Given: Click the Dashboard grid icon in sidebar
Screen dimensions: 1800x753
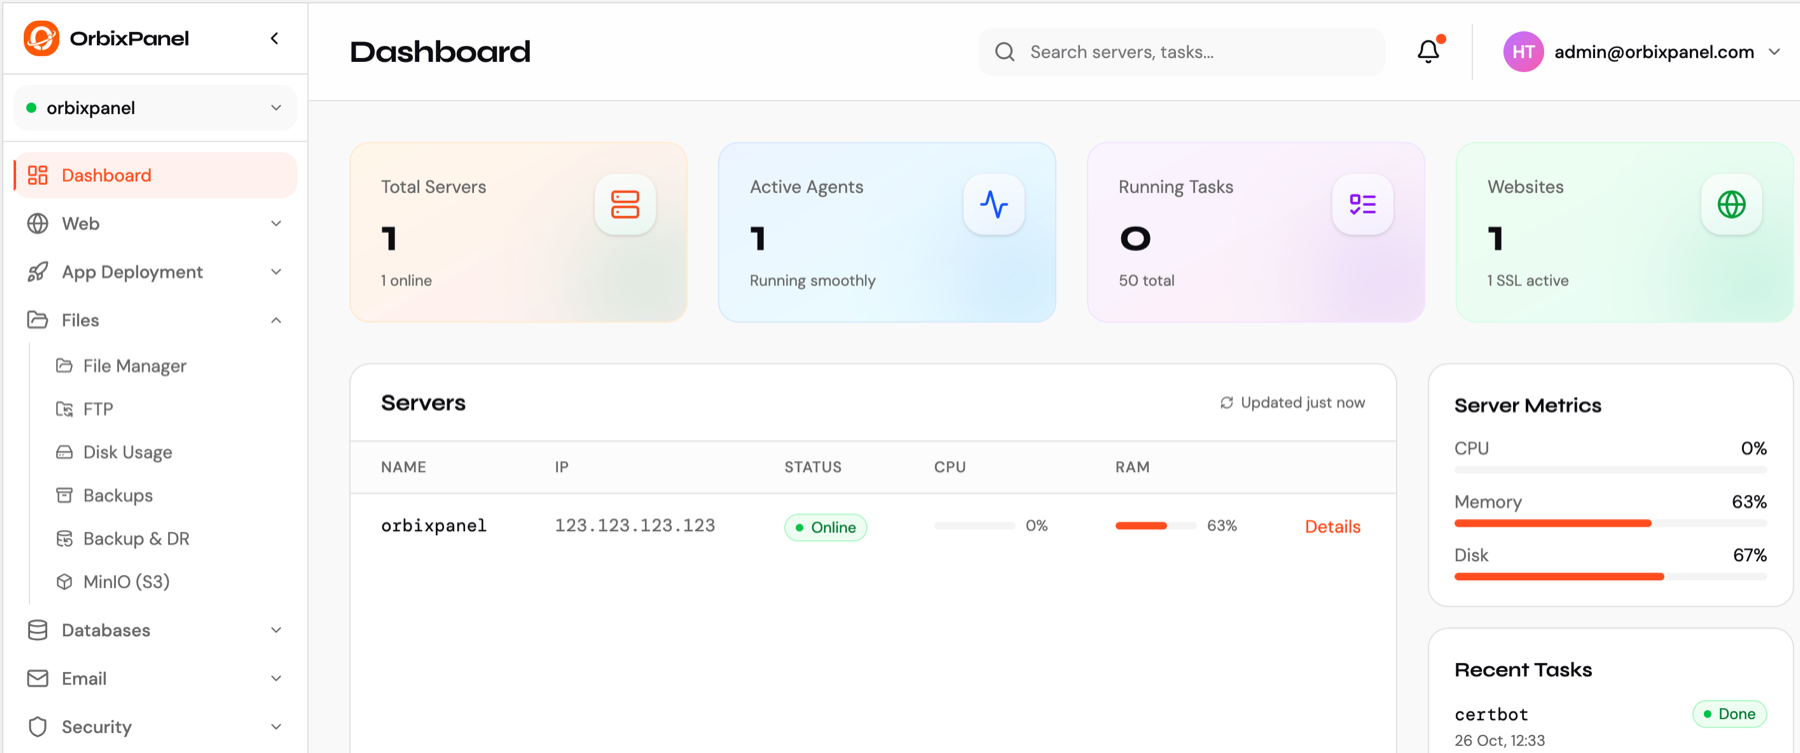Looking at the screenshot, I should [x=38, y=175].
